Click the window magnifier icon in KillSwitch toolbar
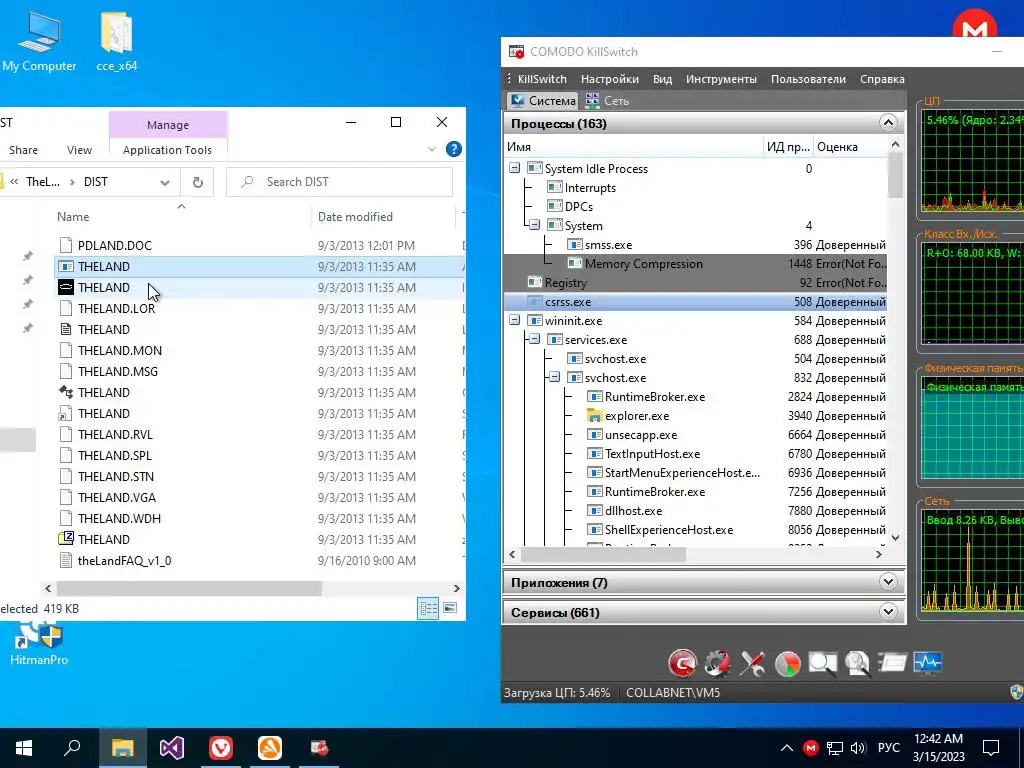Image resolution: width=1024 pixels, height=768 pixels. click(x=822, y=664)
